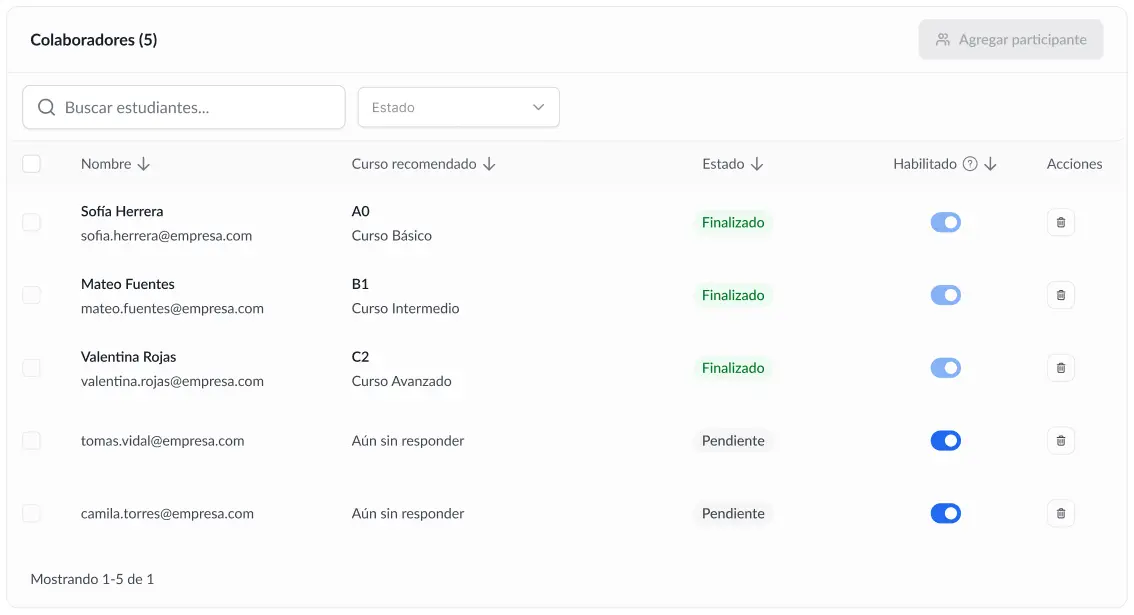The image size is (1134, 615).
Task: Click the Habilitado column header label
Action: coord(925,164)
